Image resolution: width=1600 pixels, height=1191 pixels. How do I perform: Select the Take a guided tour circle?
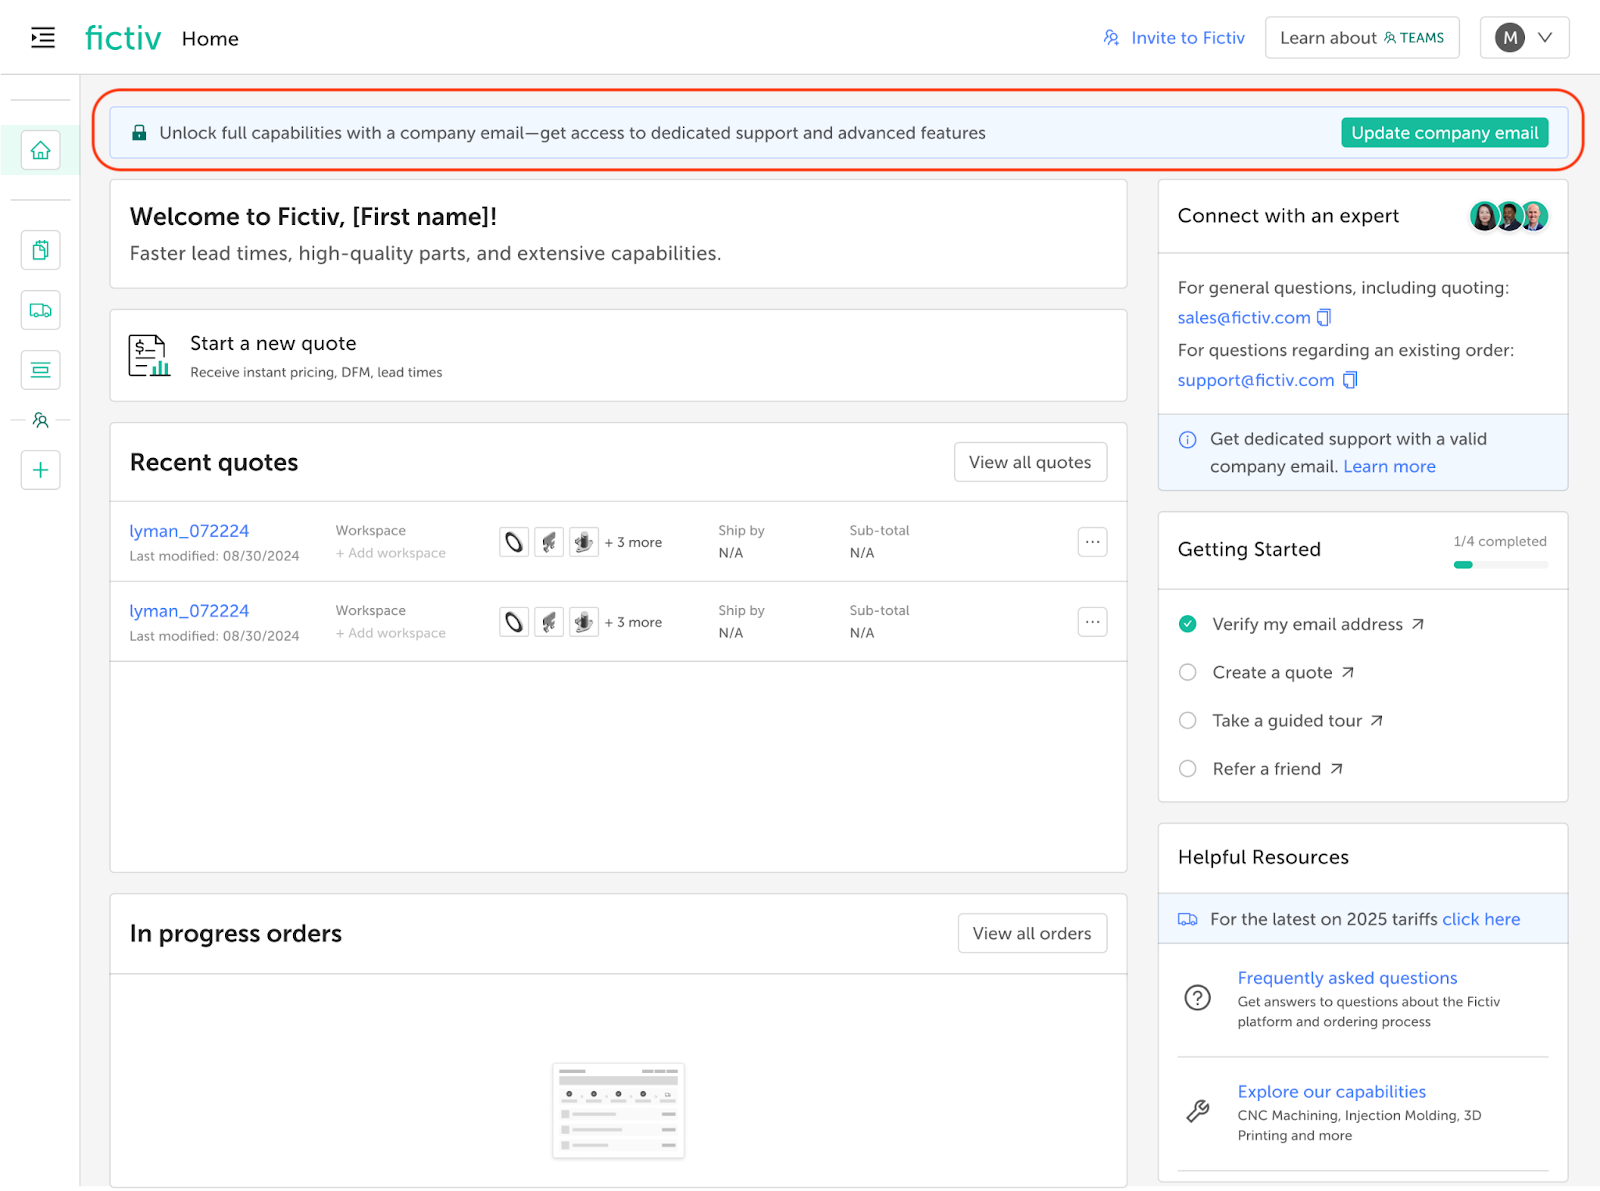tap(1187, 720)
